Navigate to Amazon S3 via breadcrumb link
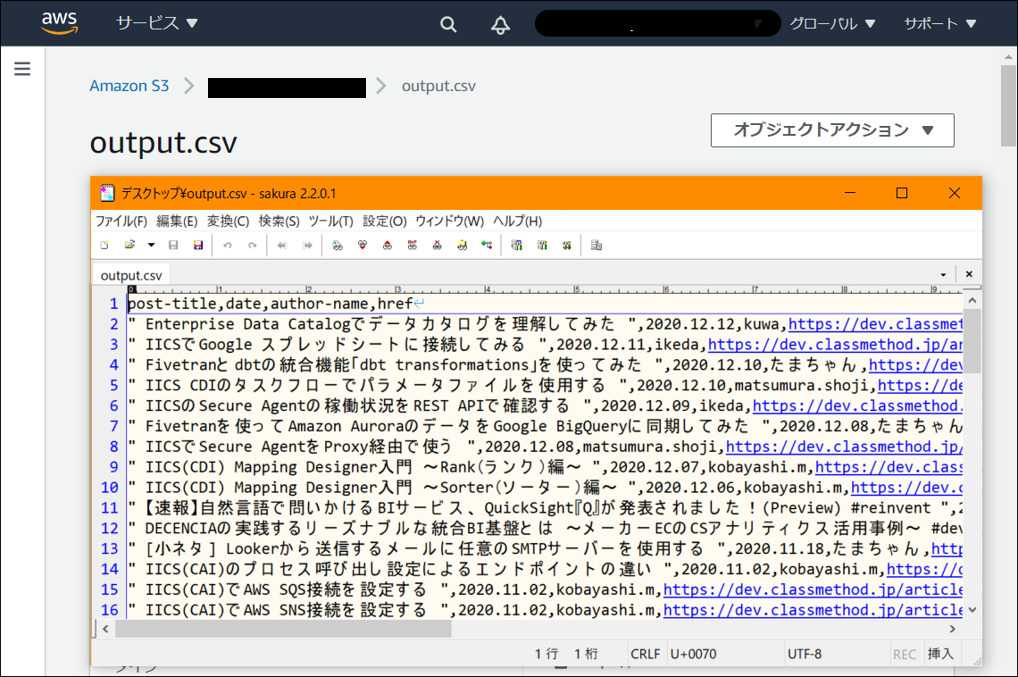 [129, 86]
